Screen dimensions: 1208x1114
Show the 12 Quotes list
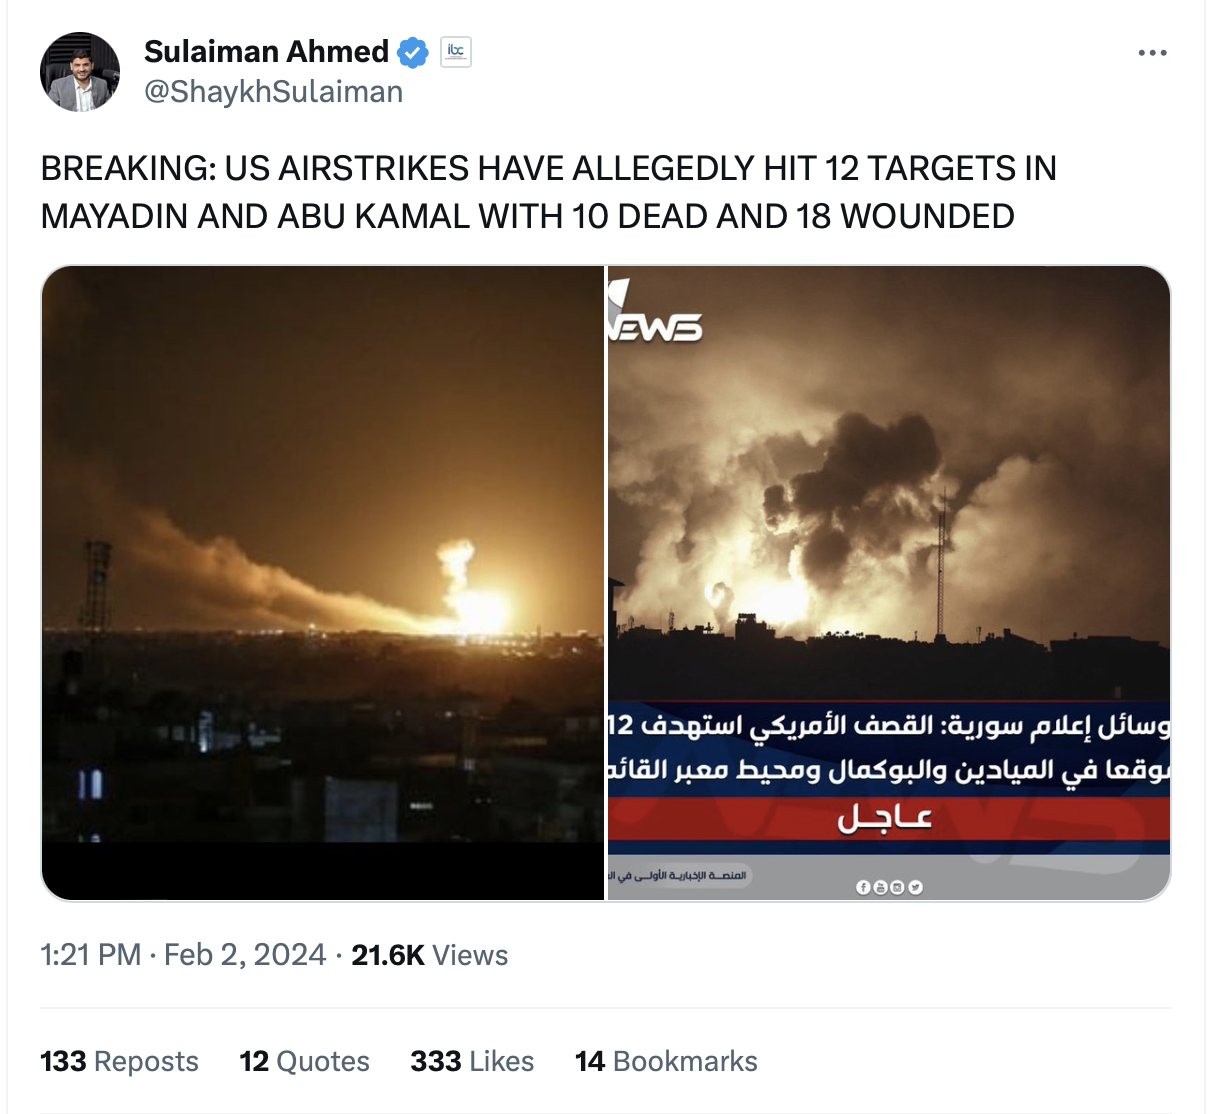pos(304,1061)
